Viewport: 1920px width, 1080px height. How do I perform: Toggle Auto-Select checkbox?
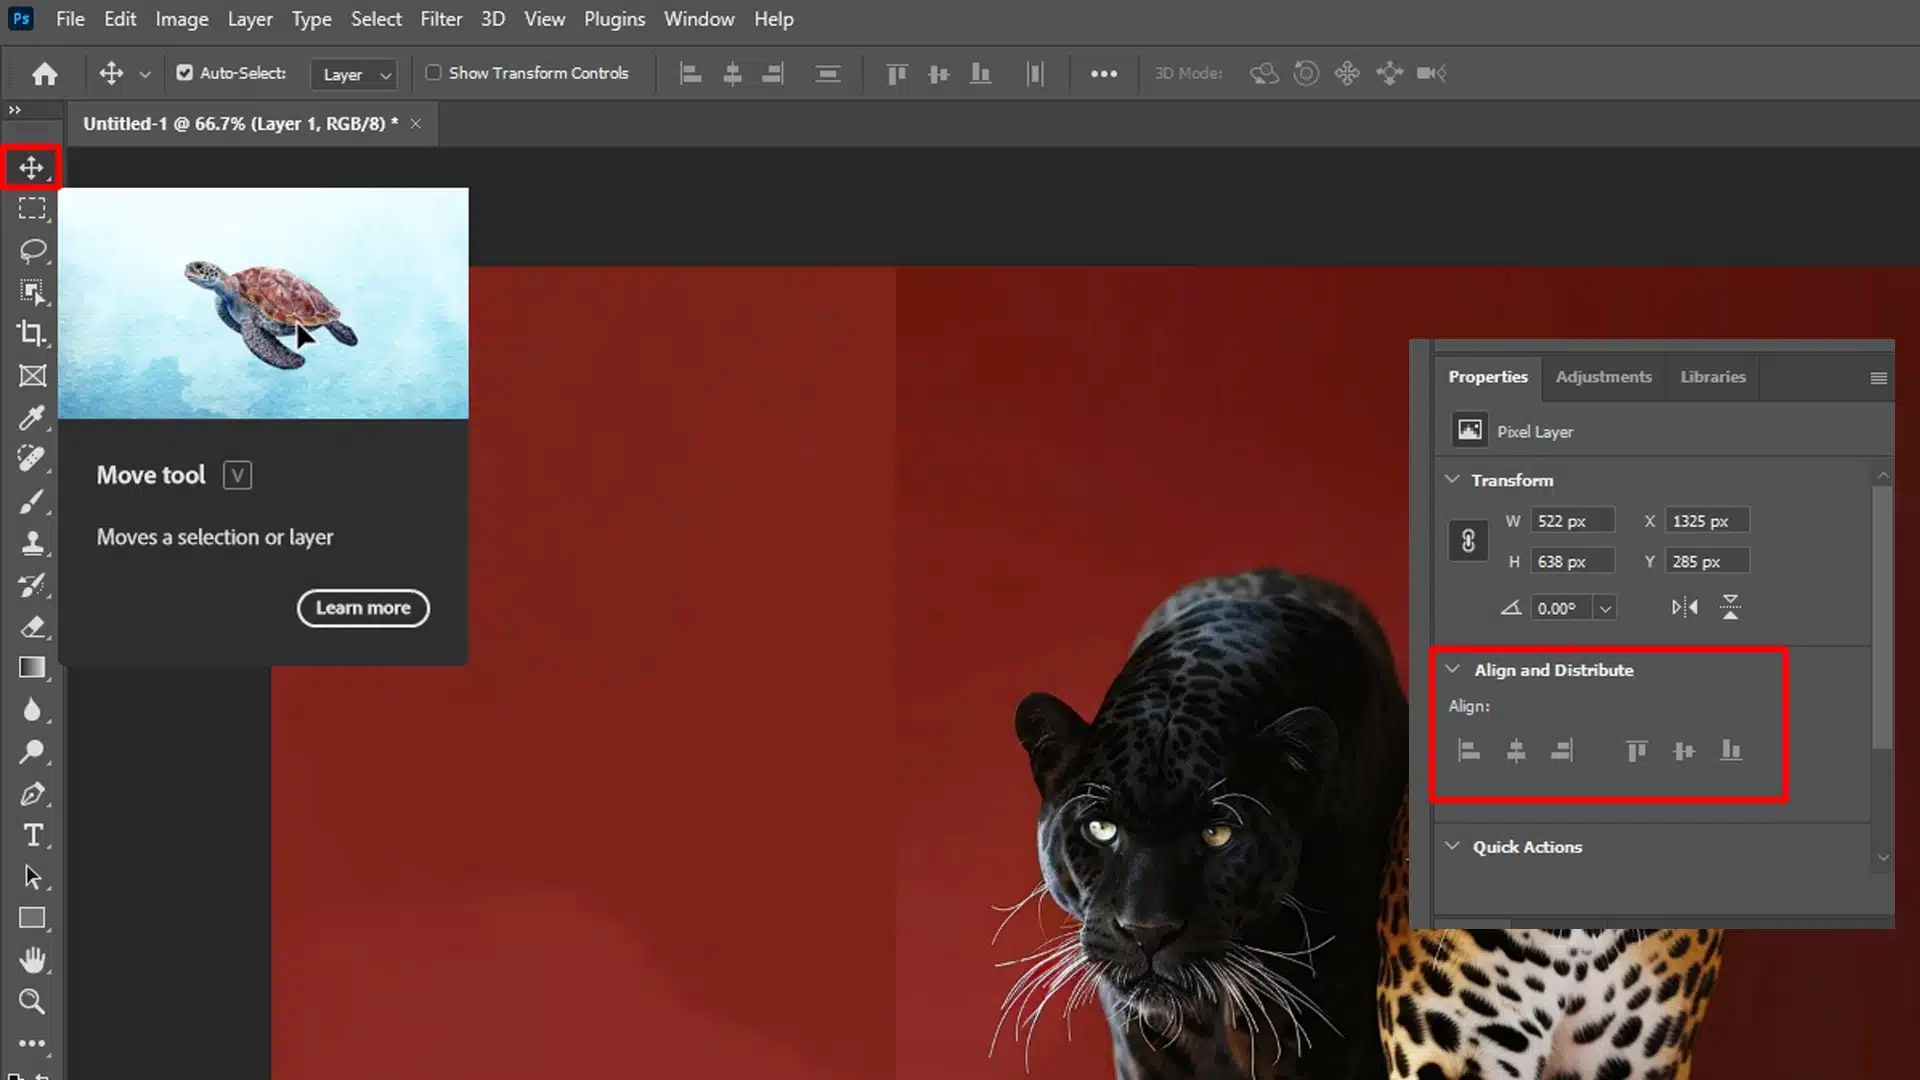click(x=185, y=73)
